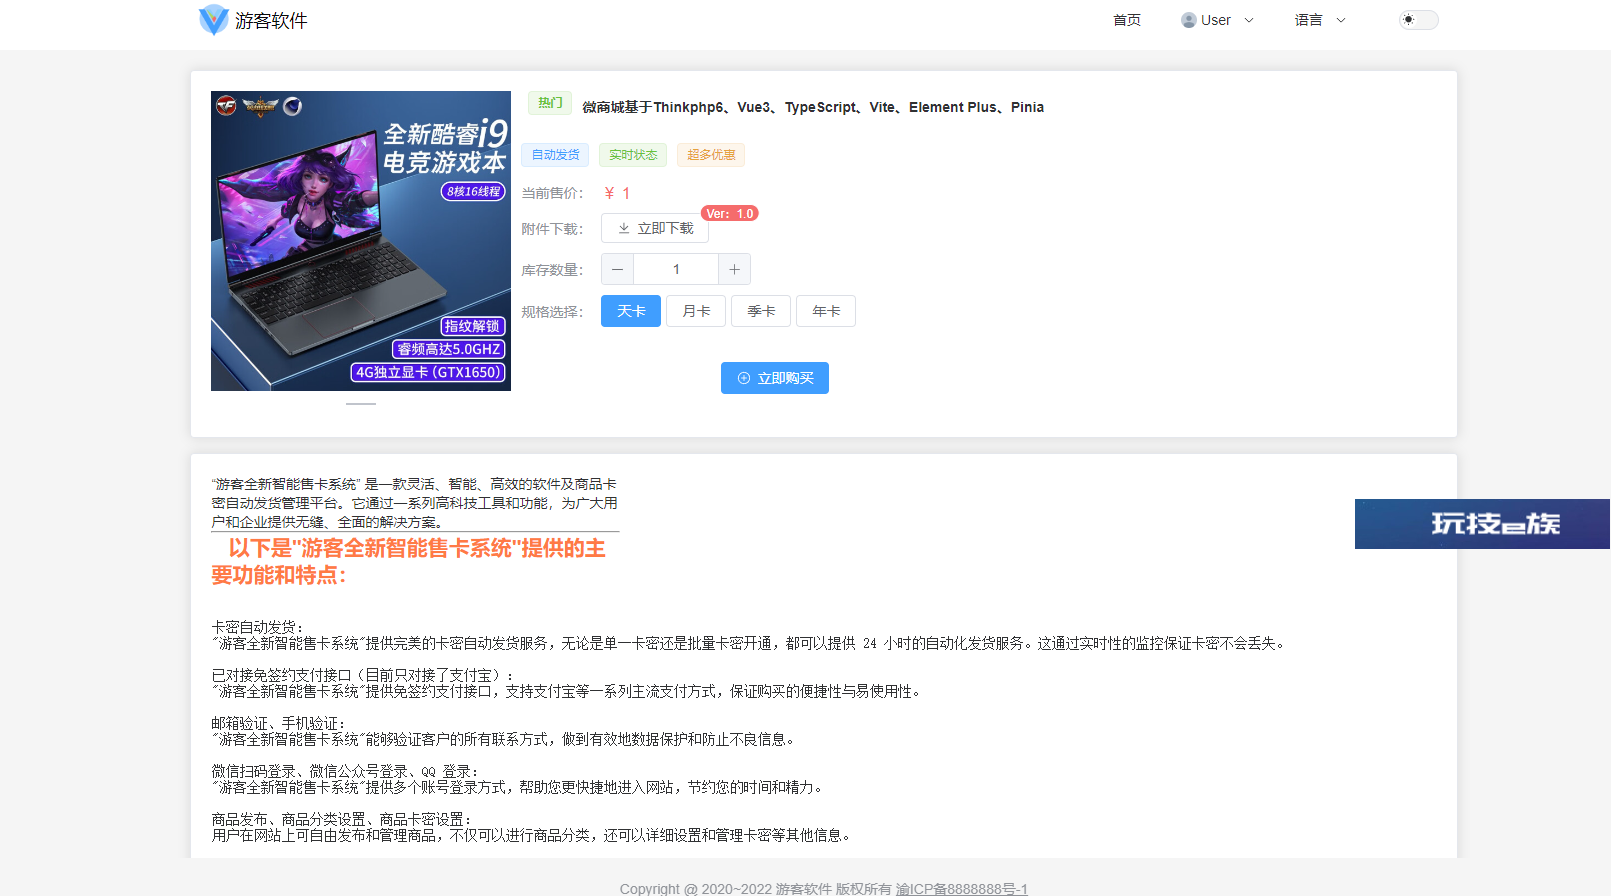Image resolution: width=1611 pixels, height=896 pixels.
Task: Click the Ver: 1.0 badge
Action: tap(729, 213)
